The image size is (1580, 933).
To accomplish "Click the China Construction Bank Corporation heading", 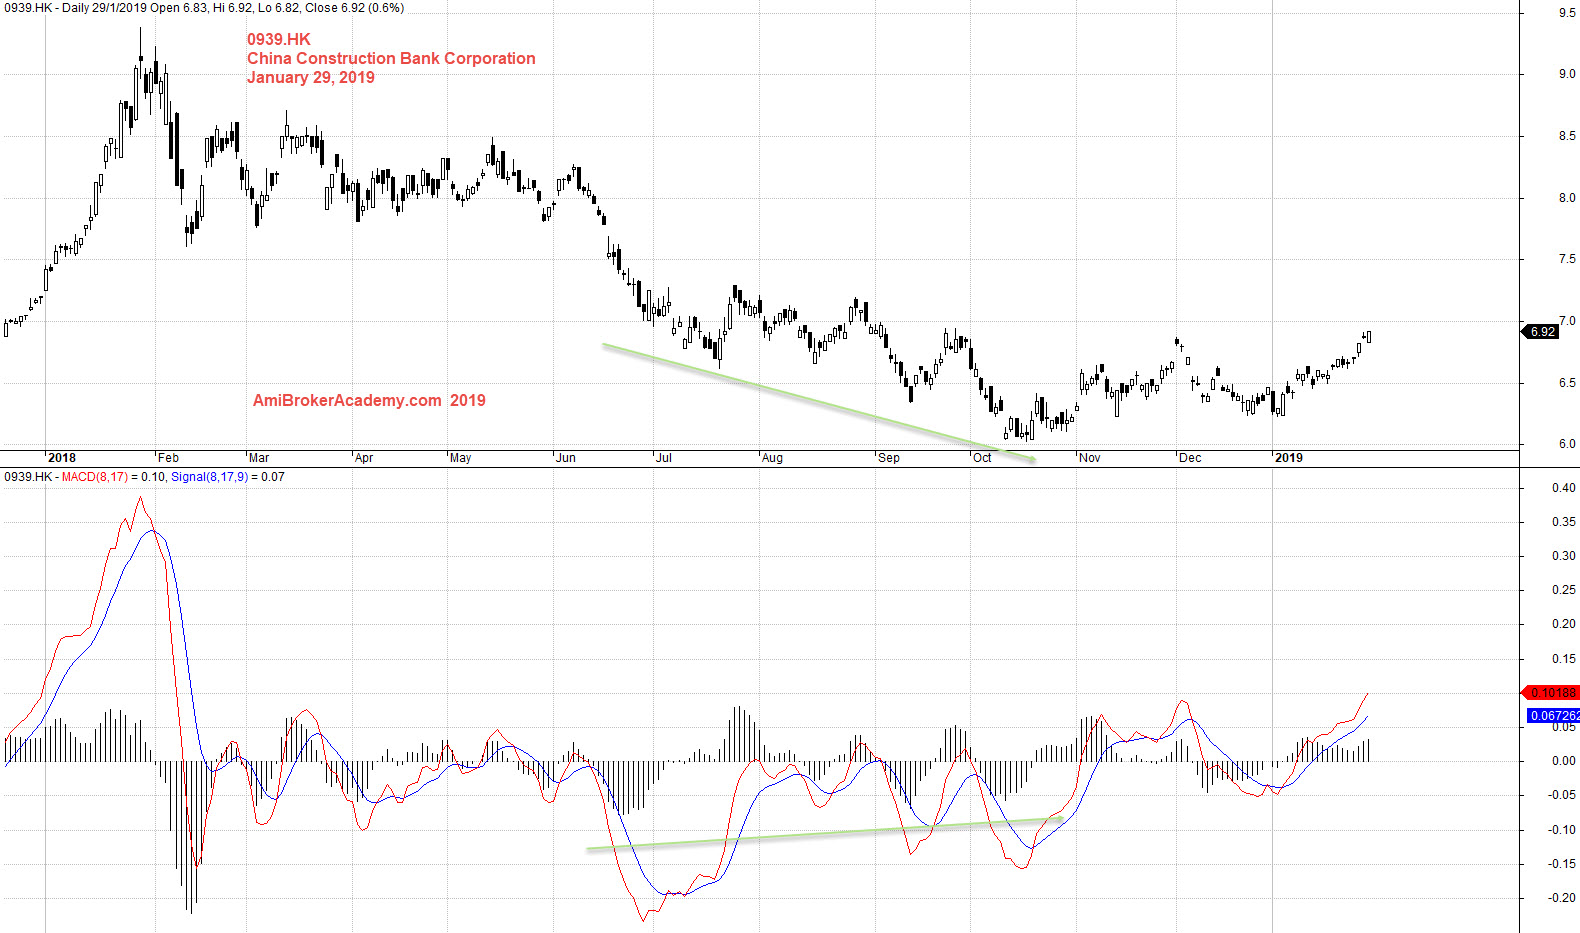I will point(391,58).
